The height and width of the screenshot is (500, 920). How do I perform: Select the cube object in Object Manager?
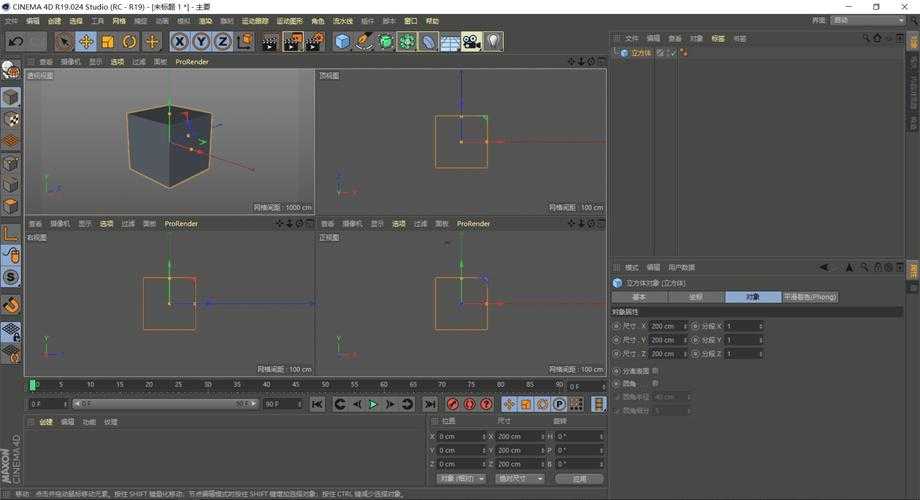coord(641,53)
